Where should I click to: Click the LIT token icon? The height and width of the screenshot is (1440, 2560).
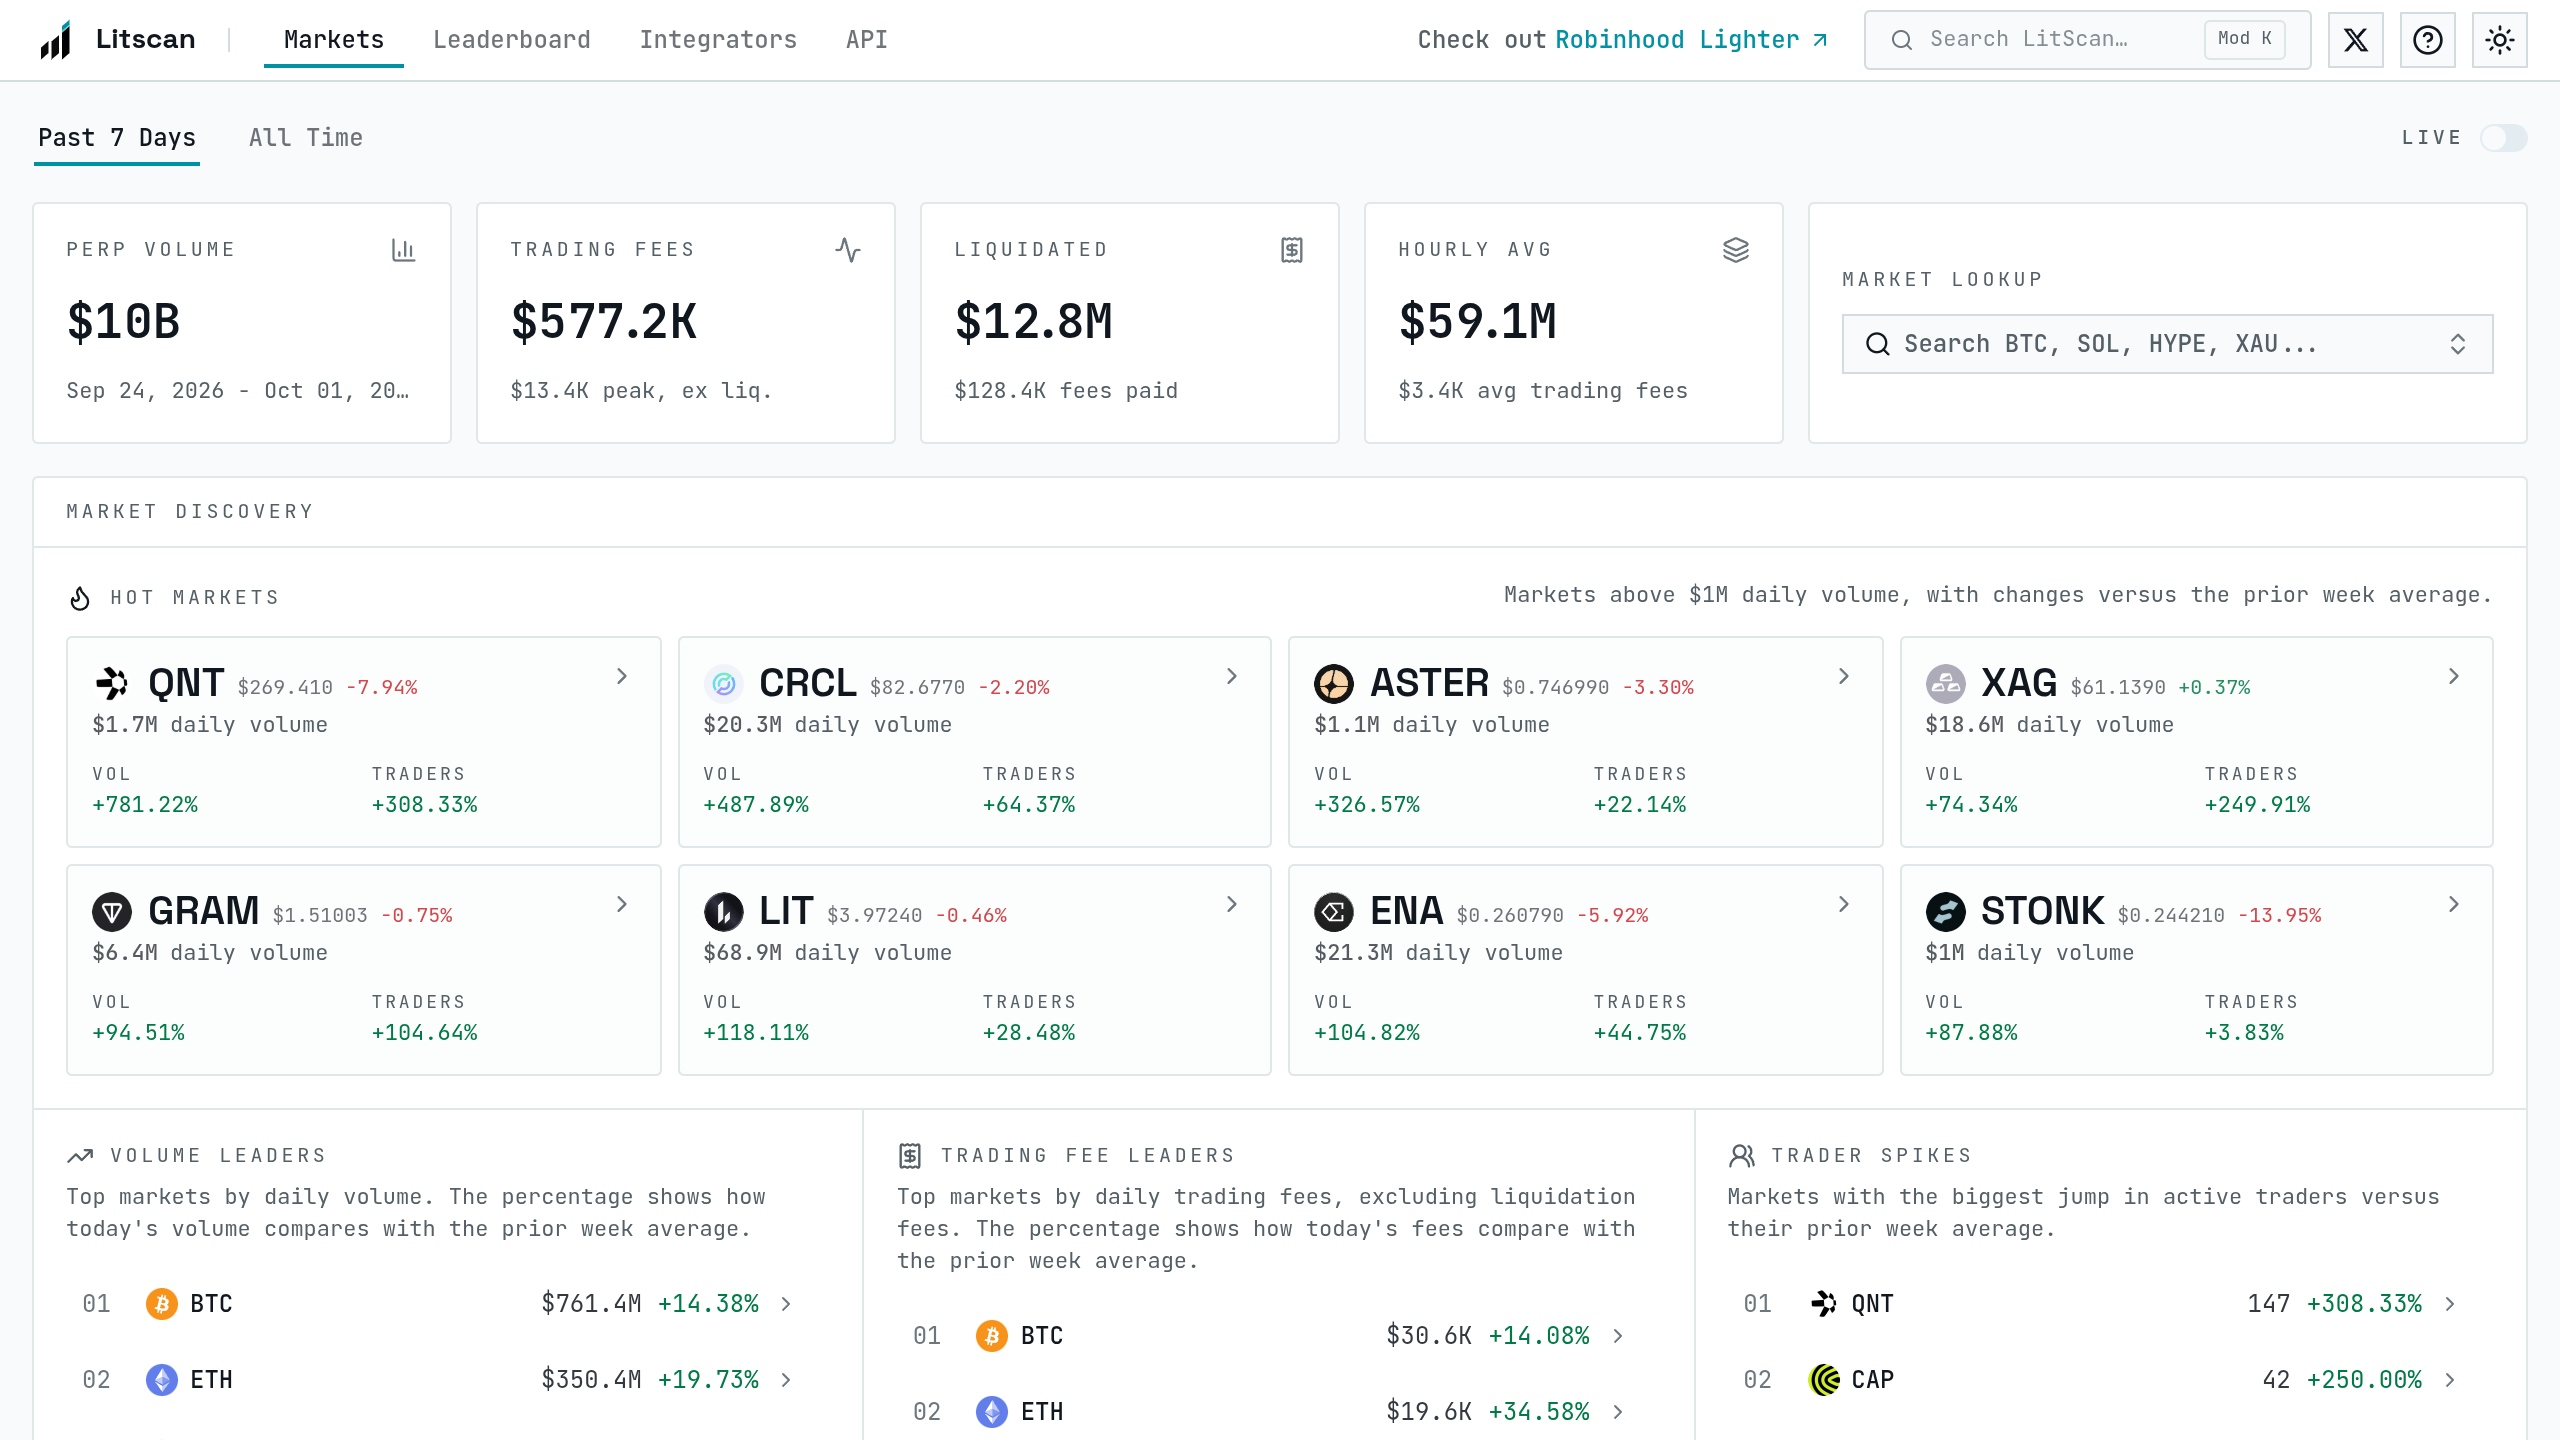tap(723, 912)
